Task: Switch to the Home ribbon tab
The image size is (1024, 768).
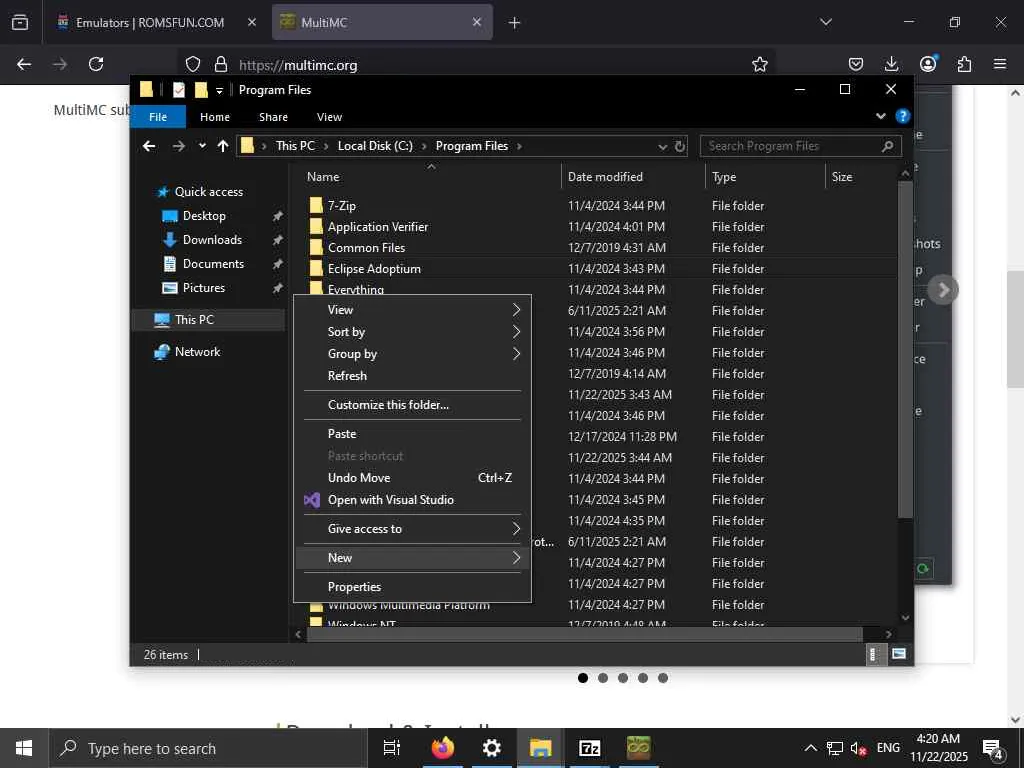Action: [215, 117]
